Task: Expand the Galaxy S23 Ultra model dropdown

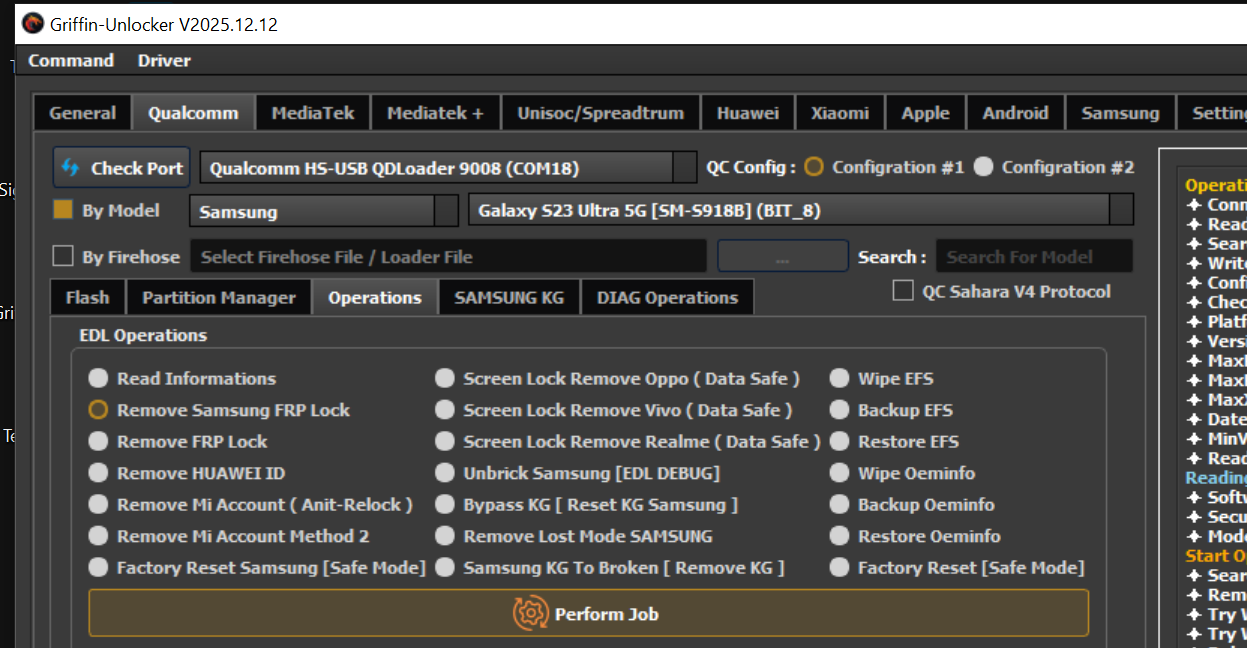Action: point(1121,211)
